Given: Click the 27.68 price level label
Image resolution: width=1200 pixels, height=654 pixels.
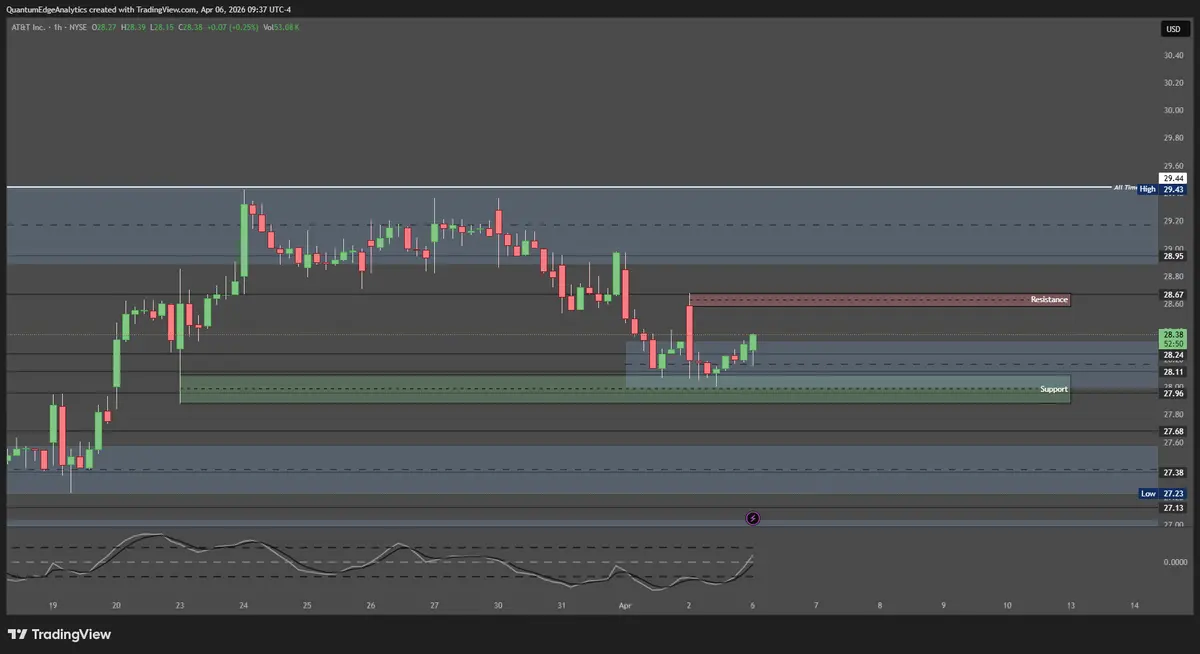Looking at the screenshot, I should click(x=1173, y=431).
